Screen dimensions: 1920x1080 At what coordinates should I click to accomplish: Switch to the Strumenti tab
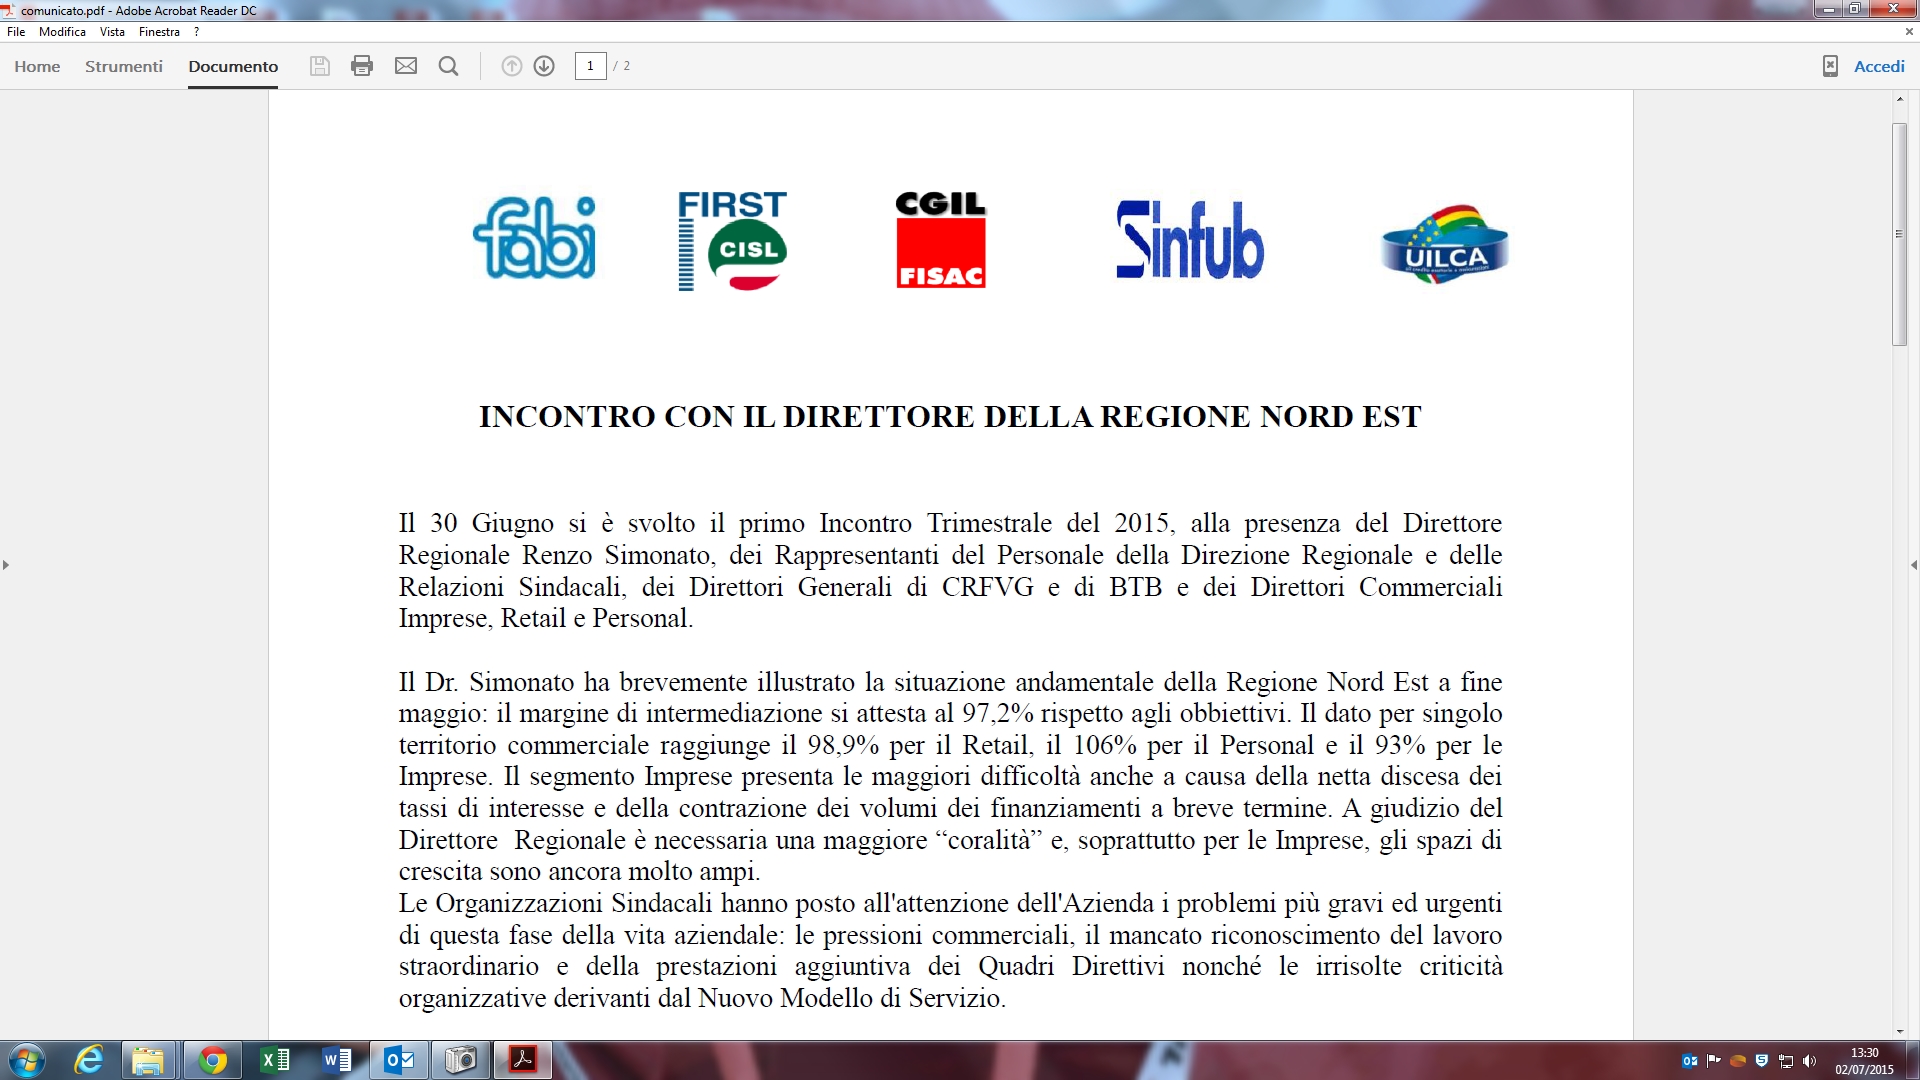point(124,66)
